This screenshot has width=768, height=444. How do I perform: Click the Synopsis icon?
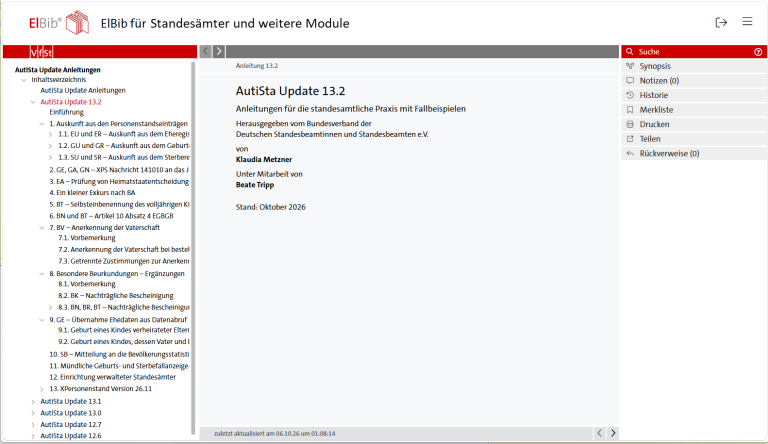[x=630, y=66]
